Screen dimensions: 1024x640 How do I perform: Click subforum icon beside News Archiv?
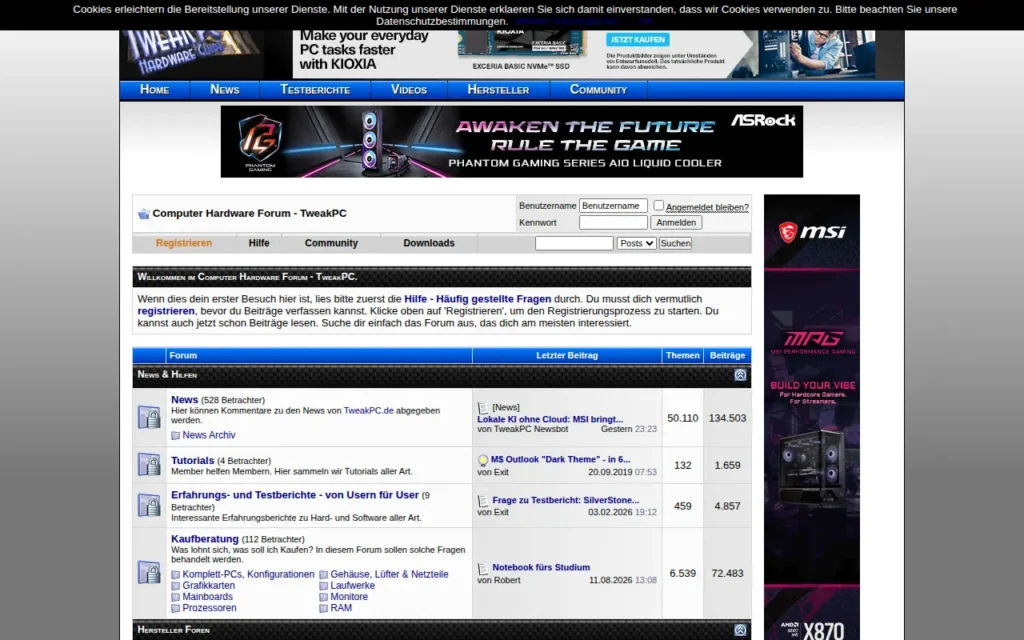coord(176,436)
